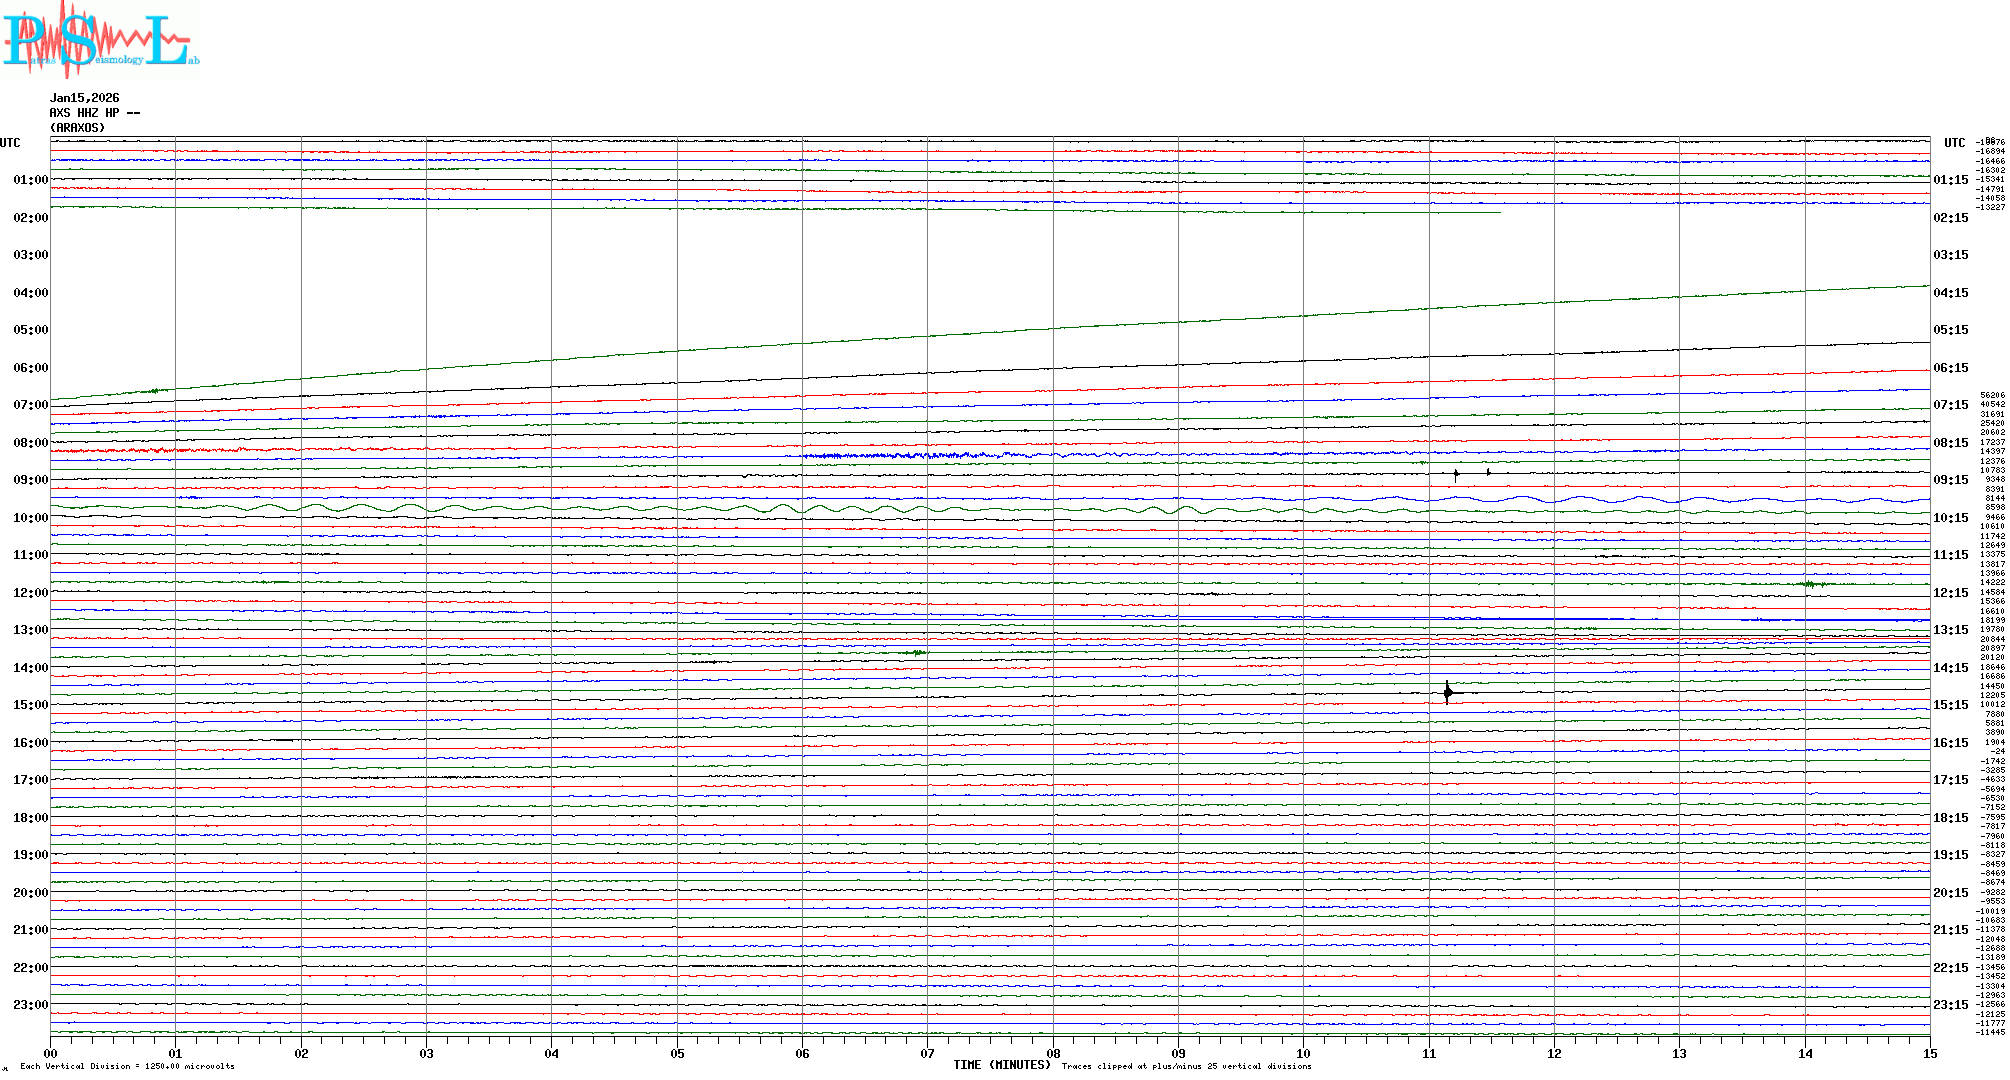Click the right UTC axis header
The height and width of the screenshot is (1080, 2010).
point(1954,143)
